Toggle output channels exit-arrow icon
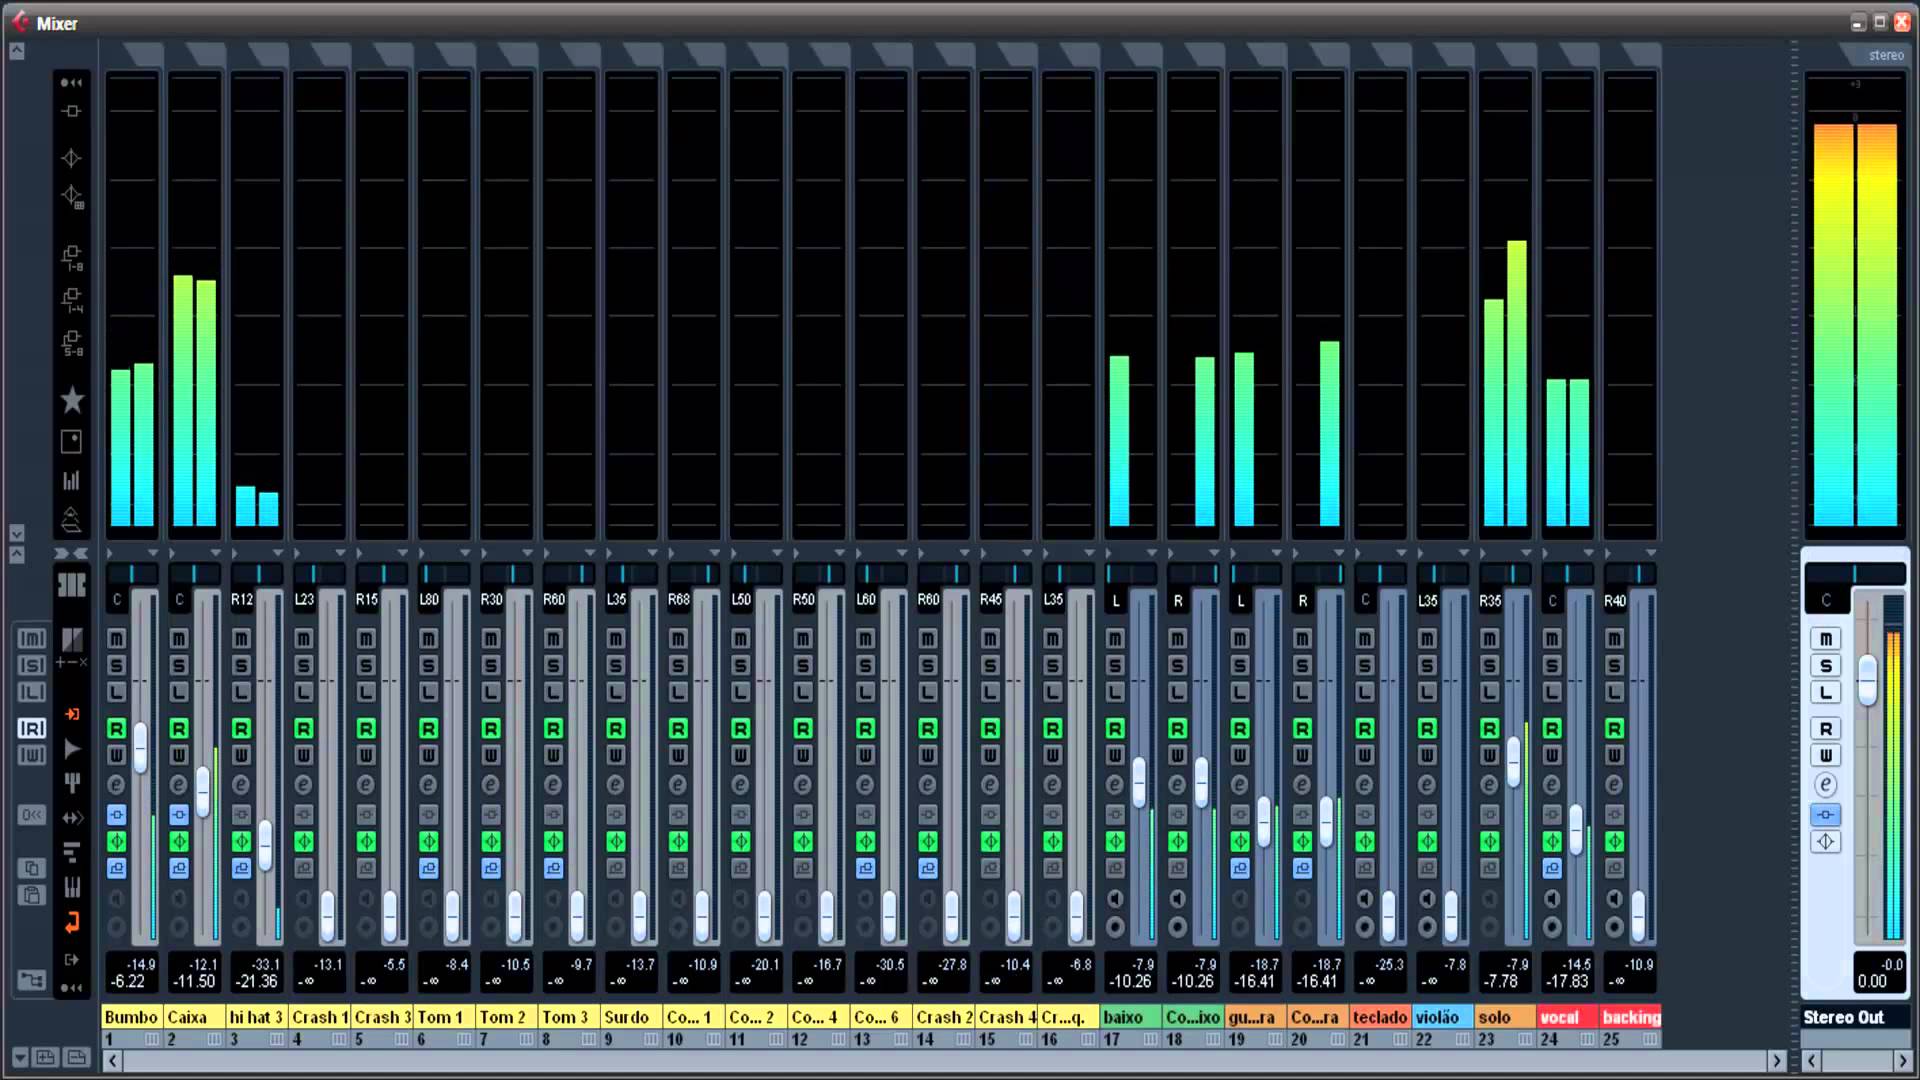This screenshot has height=1080, width=1920. pos(72,960)
